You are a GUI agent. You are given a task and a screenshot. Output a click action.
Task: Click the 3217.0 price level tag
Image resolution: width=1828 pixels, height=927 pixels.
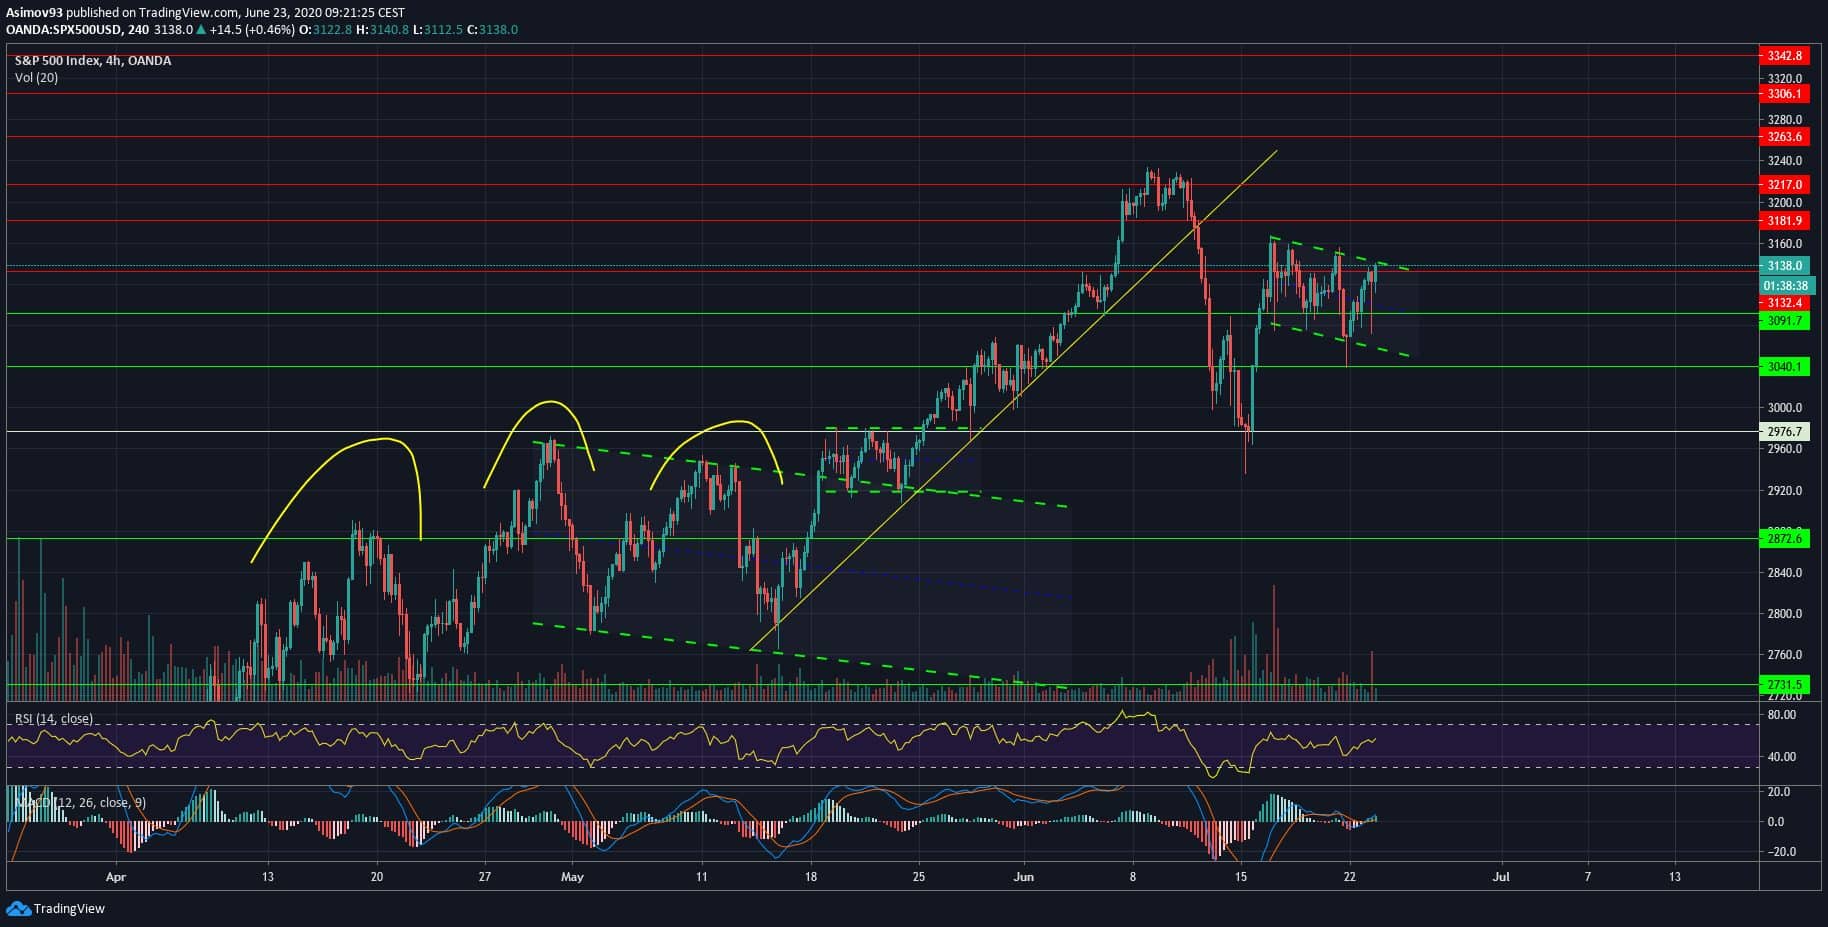[1784, 185]
